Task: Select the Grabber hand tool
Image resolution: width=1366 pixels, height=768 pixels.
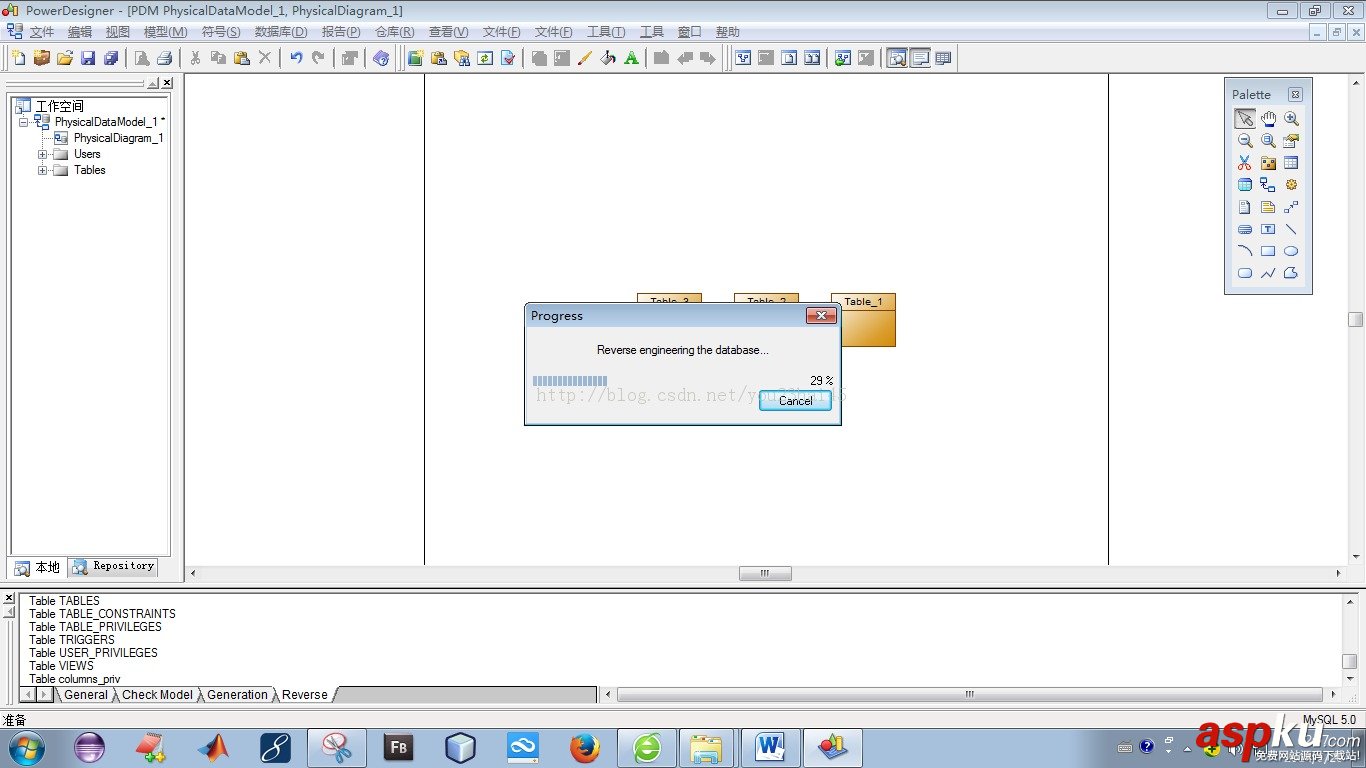Action: (1268, 118)
